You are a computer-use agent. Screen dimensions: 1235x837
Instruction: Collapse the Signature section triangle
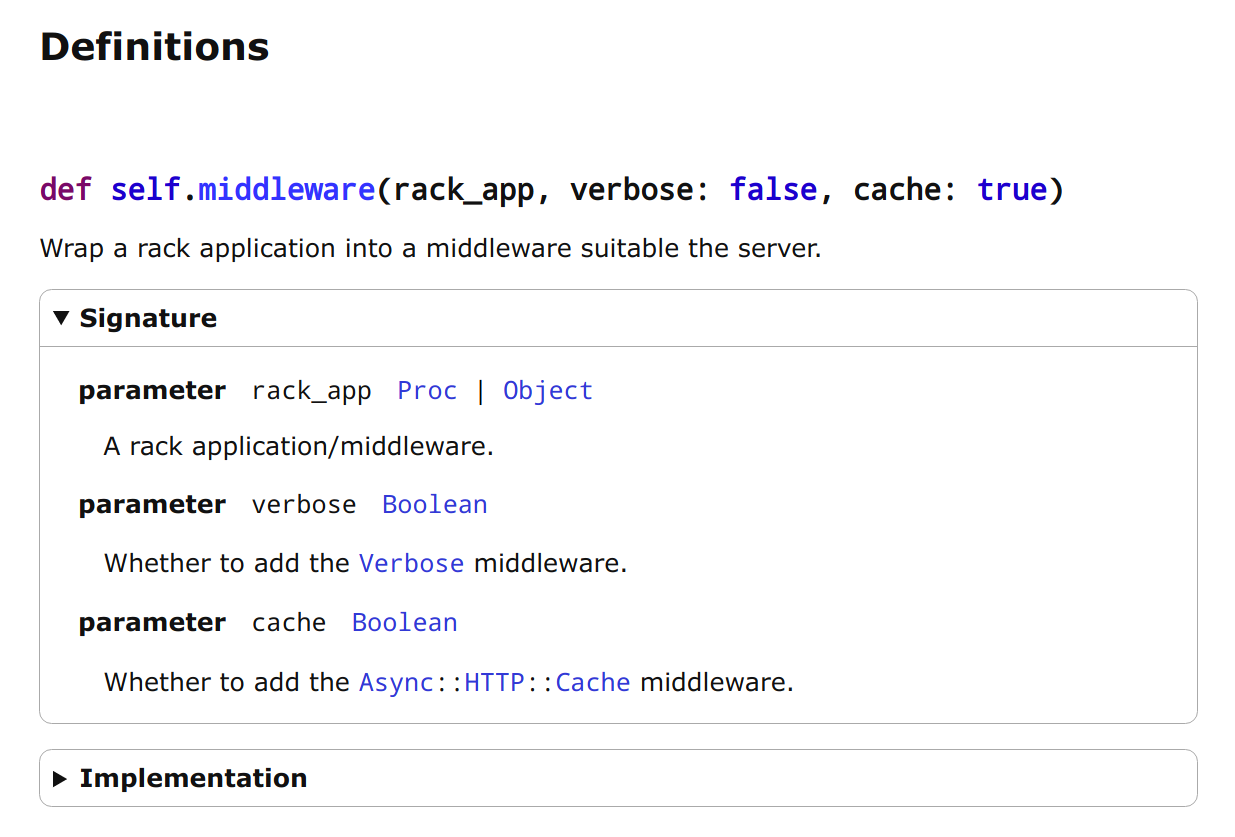coord(61,318)
